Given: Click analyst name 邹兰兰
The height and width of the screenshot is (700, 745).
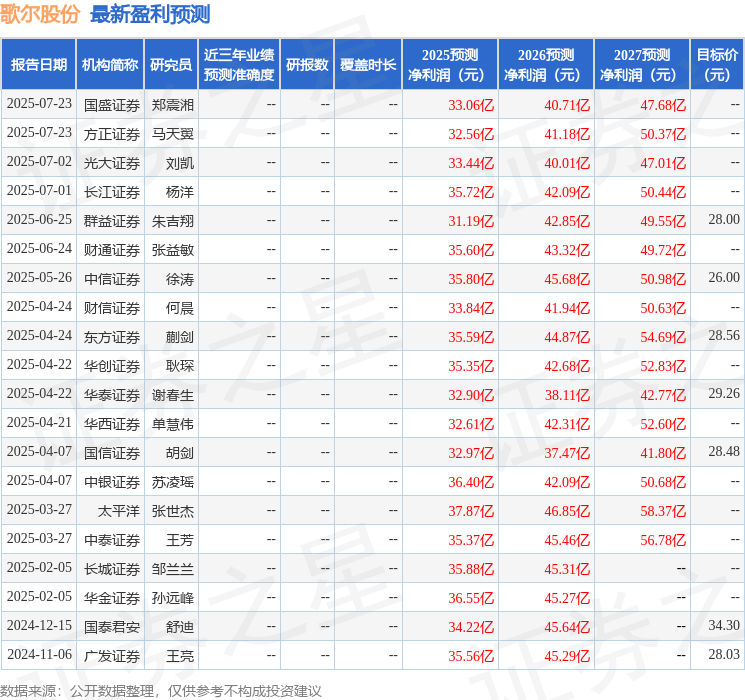Looking at the screenshot, I should pos(172,569).
